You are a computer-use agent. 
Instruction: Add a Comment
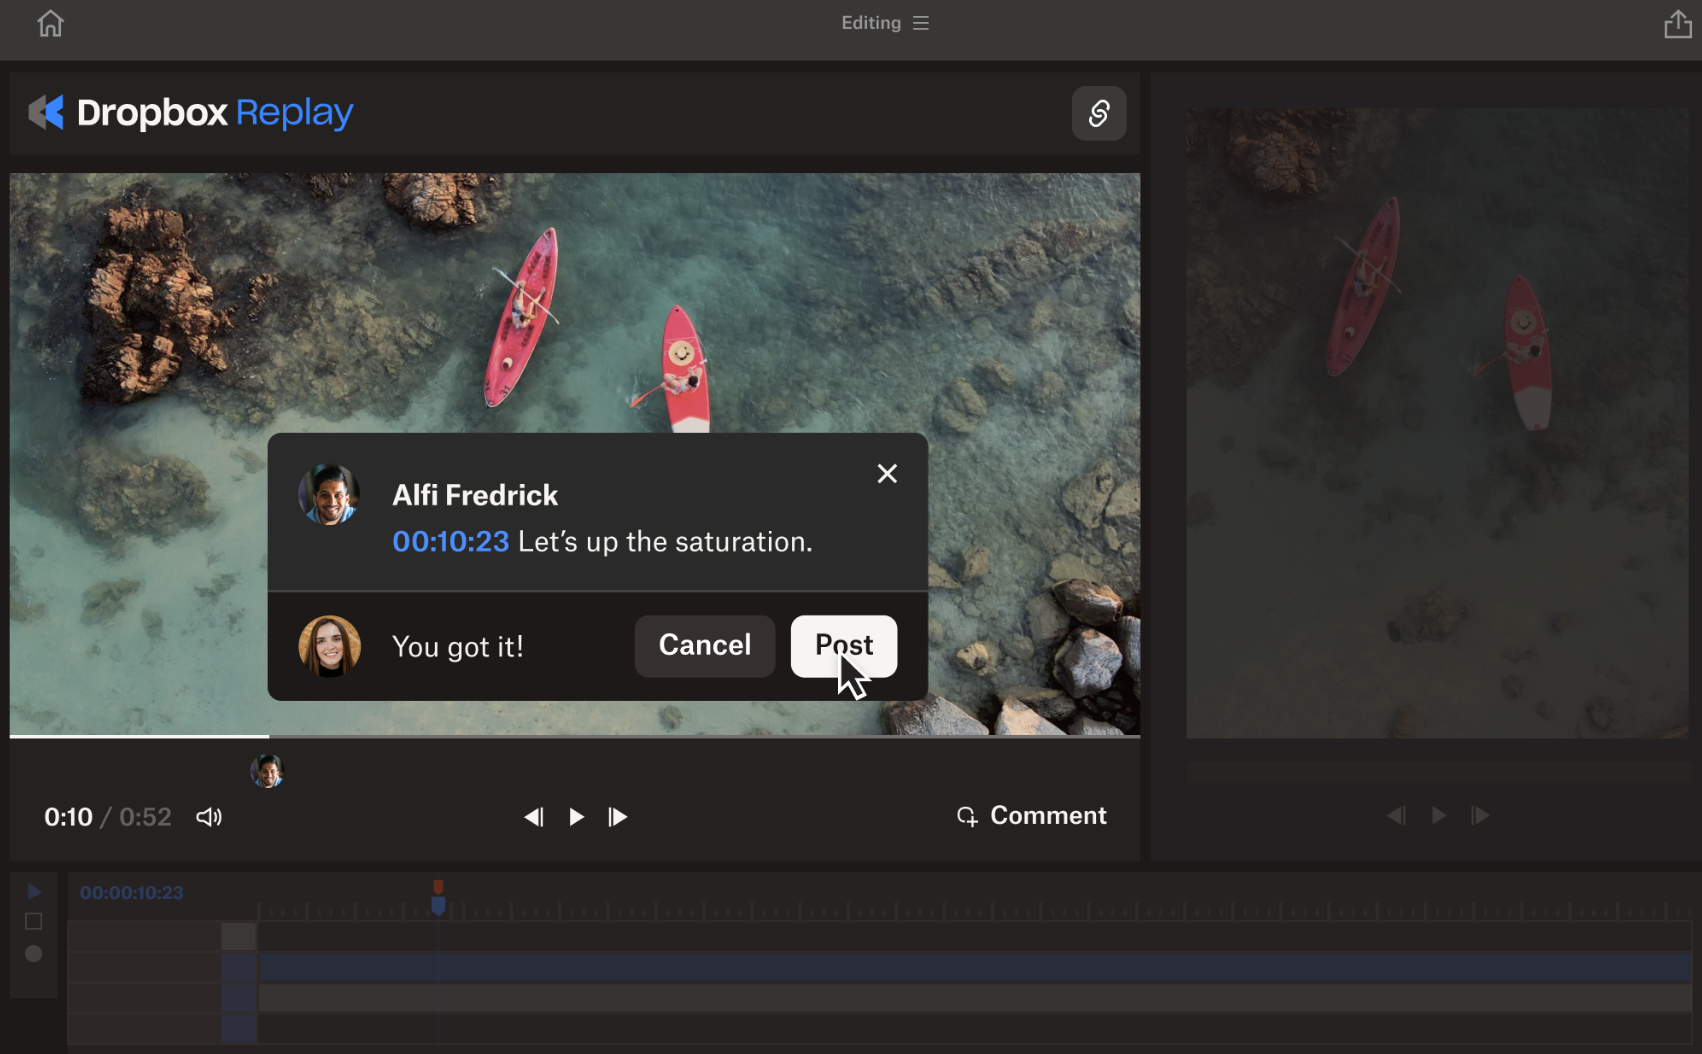(1032, 816)
